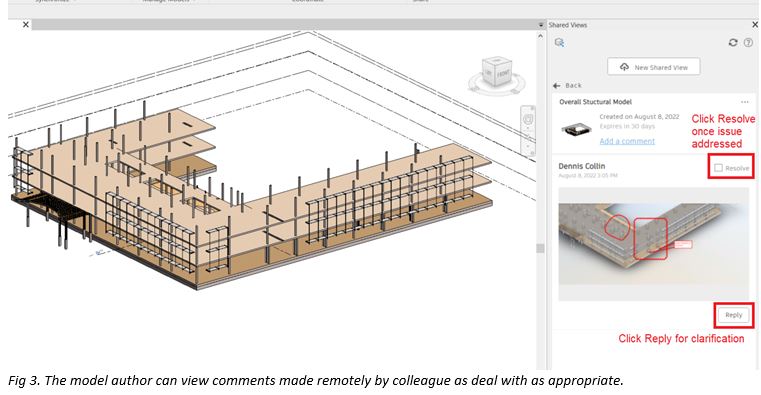Open Dennis Collin's markup comment image
The image size is (761, 395).
pos(653,244)
